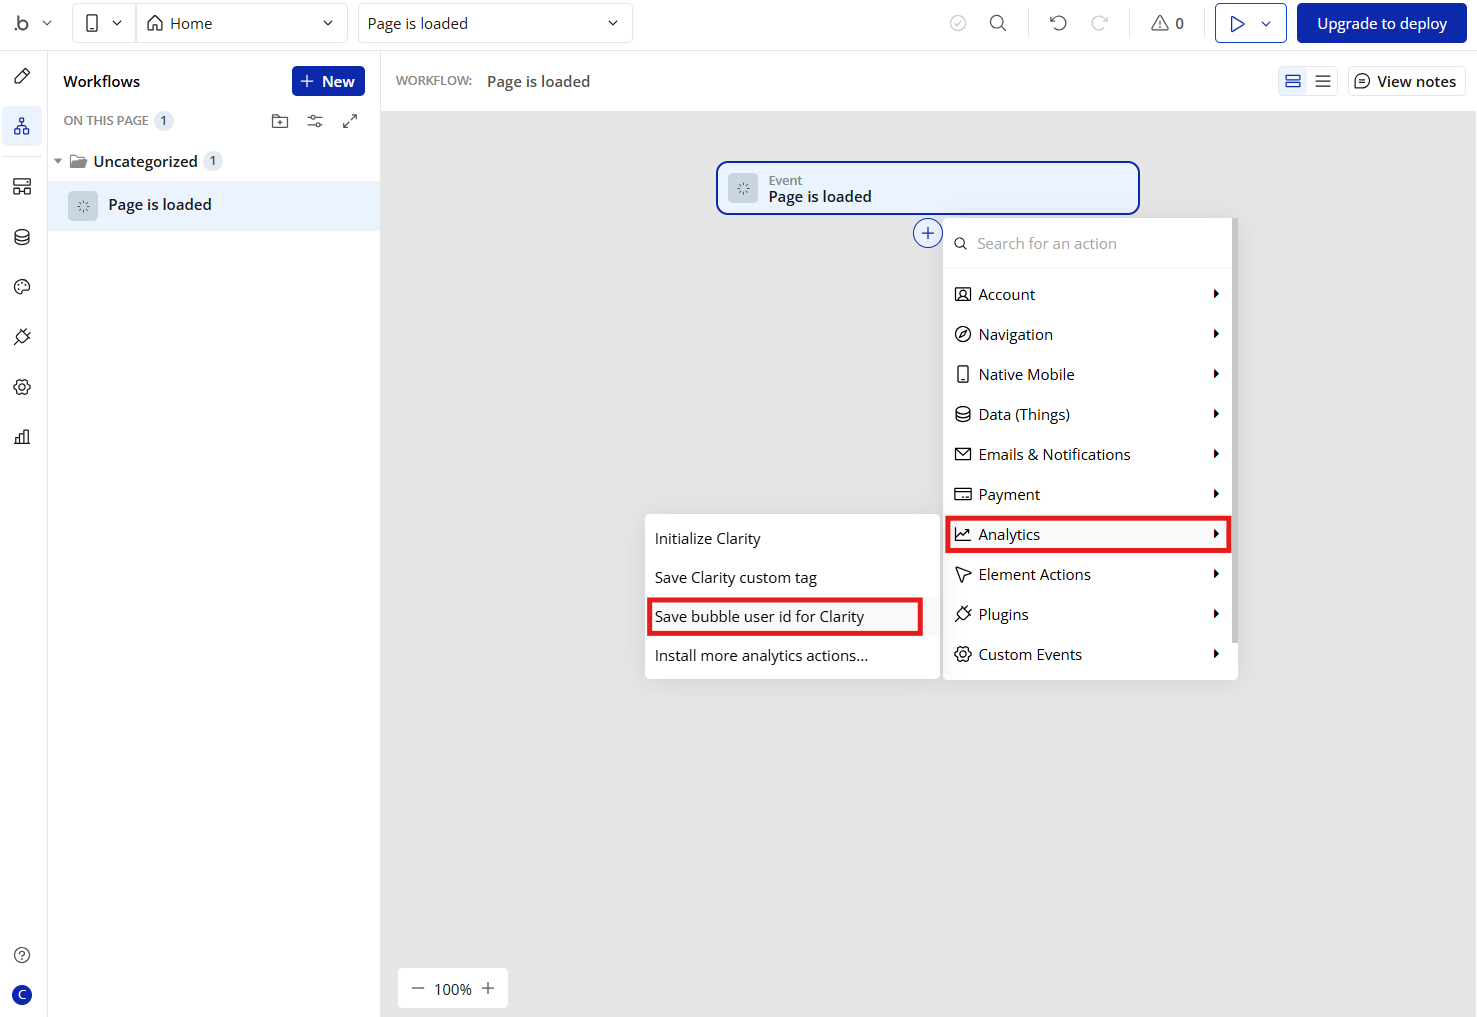This screenshot has width=1477, height=1017.
Task: Open the Plugins tab plug icon in sidebar
Action: (x=22, y=337)
